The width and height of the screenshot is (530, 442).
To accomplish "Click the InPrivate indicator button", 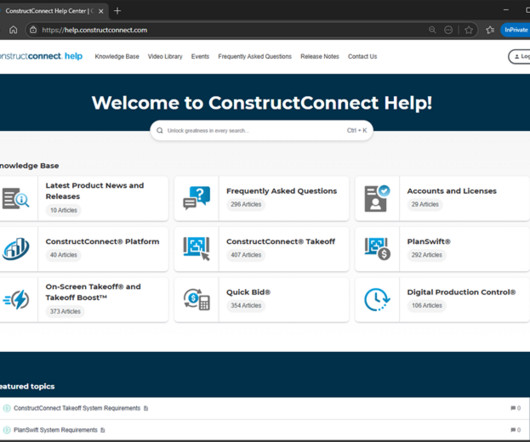I will [516, 30].
